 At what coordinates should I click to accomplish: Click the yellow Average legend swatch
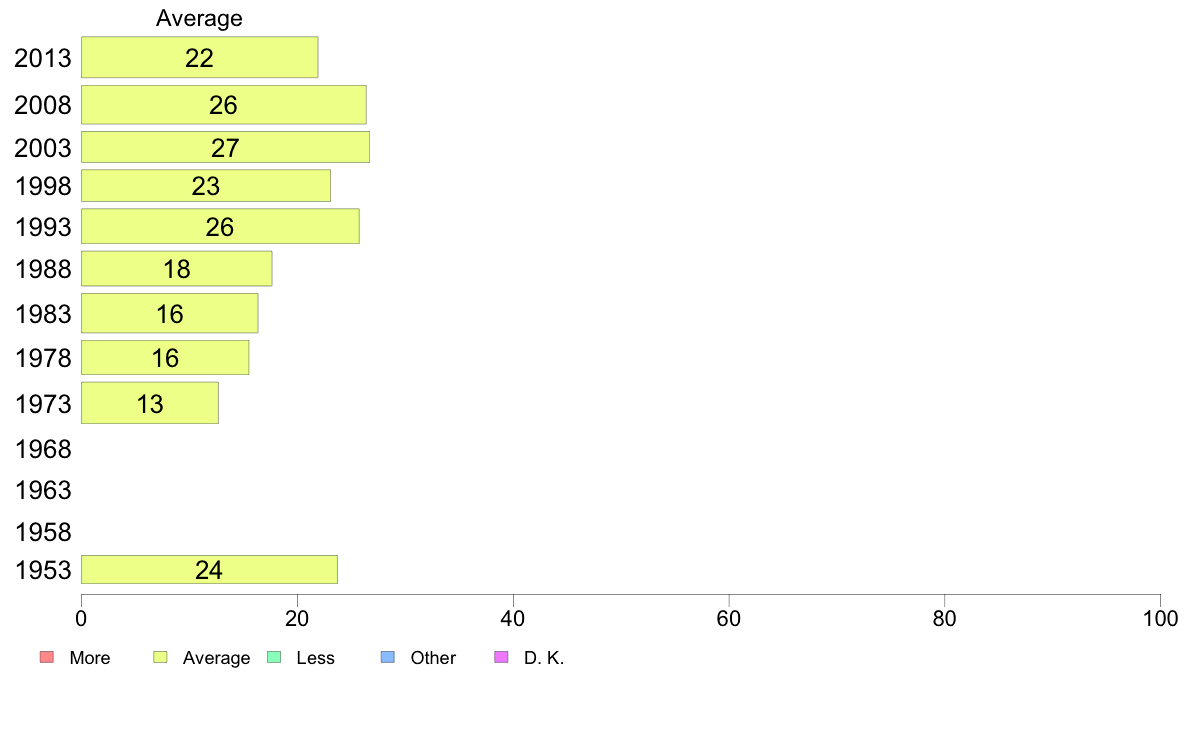[x=160, y=657]
